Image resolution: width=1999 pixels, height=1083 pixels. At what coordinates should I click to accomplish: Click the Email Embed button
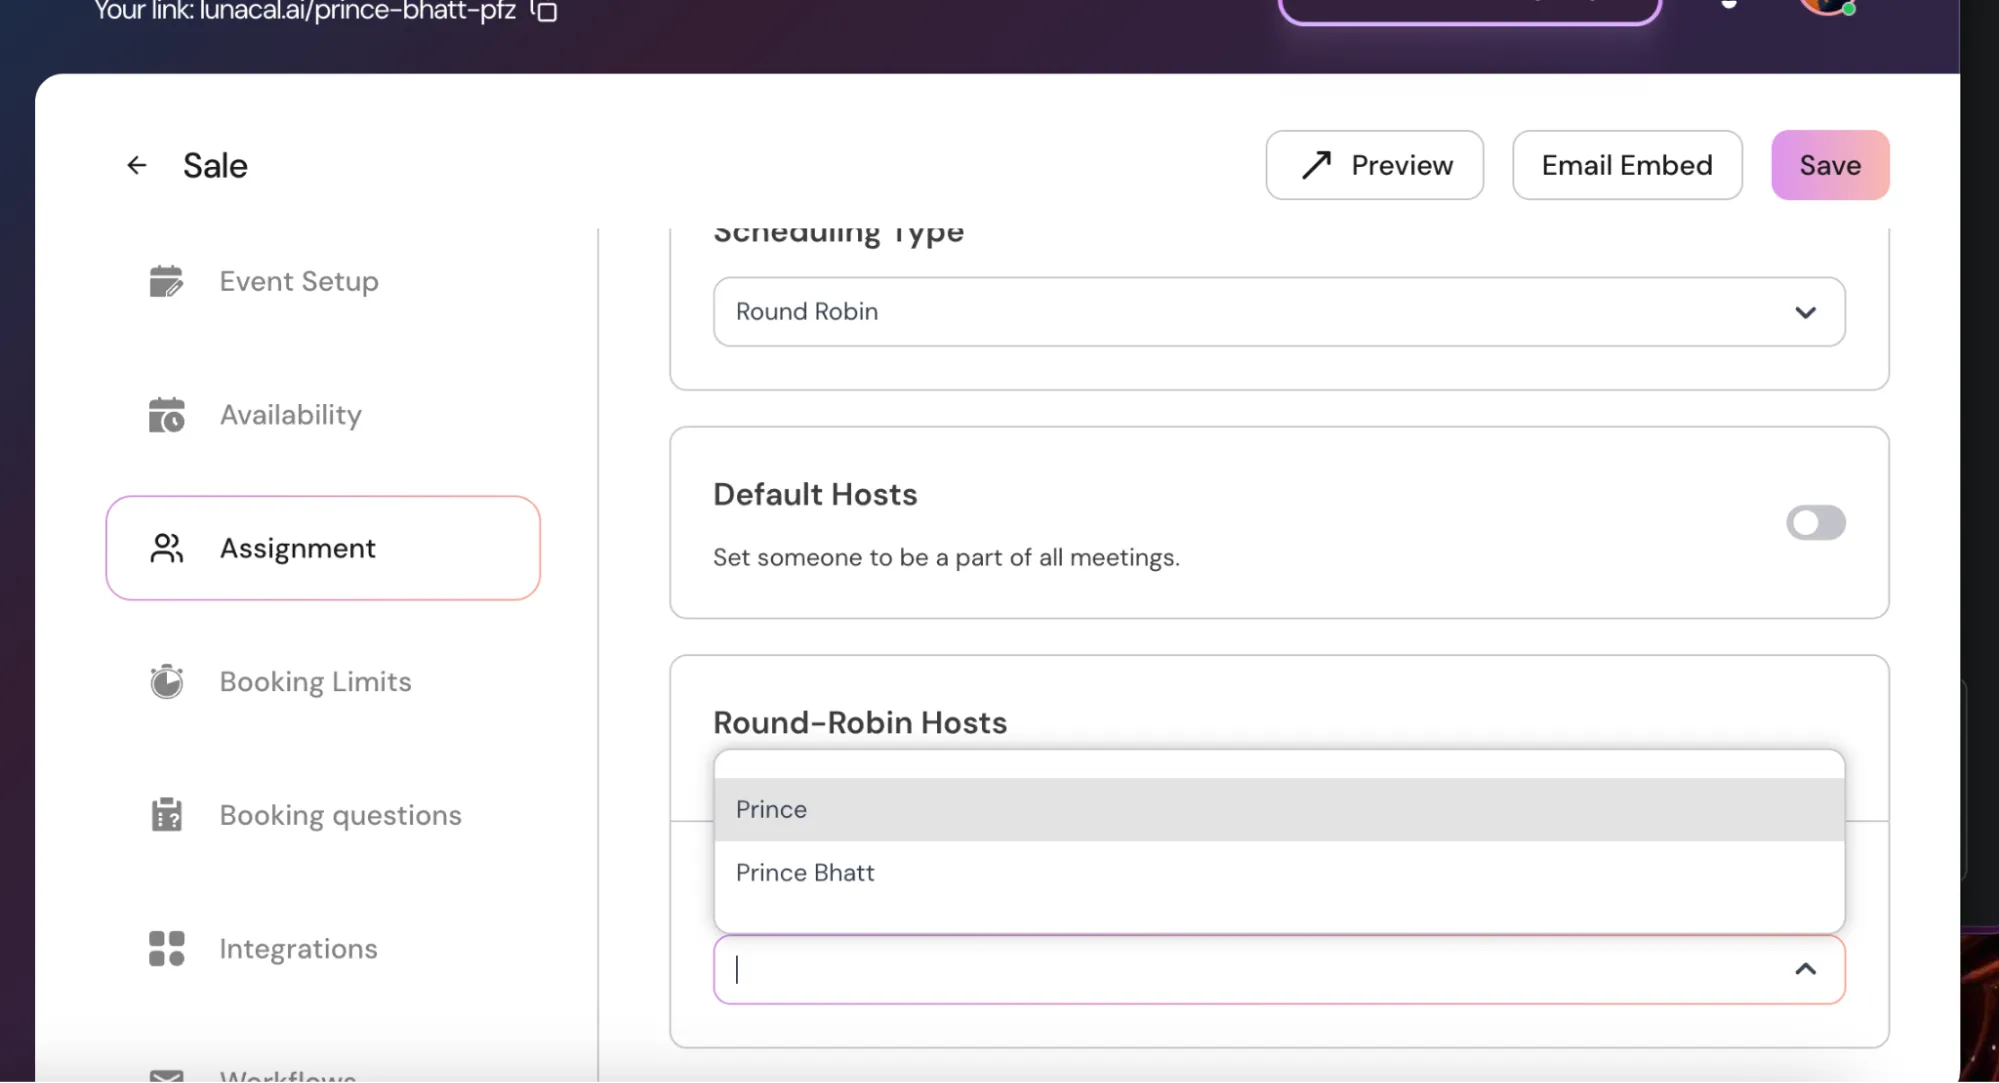[1626, 165]
